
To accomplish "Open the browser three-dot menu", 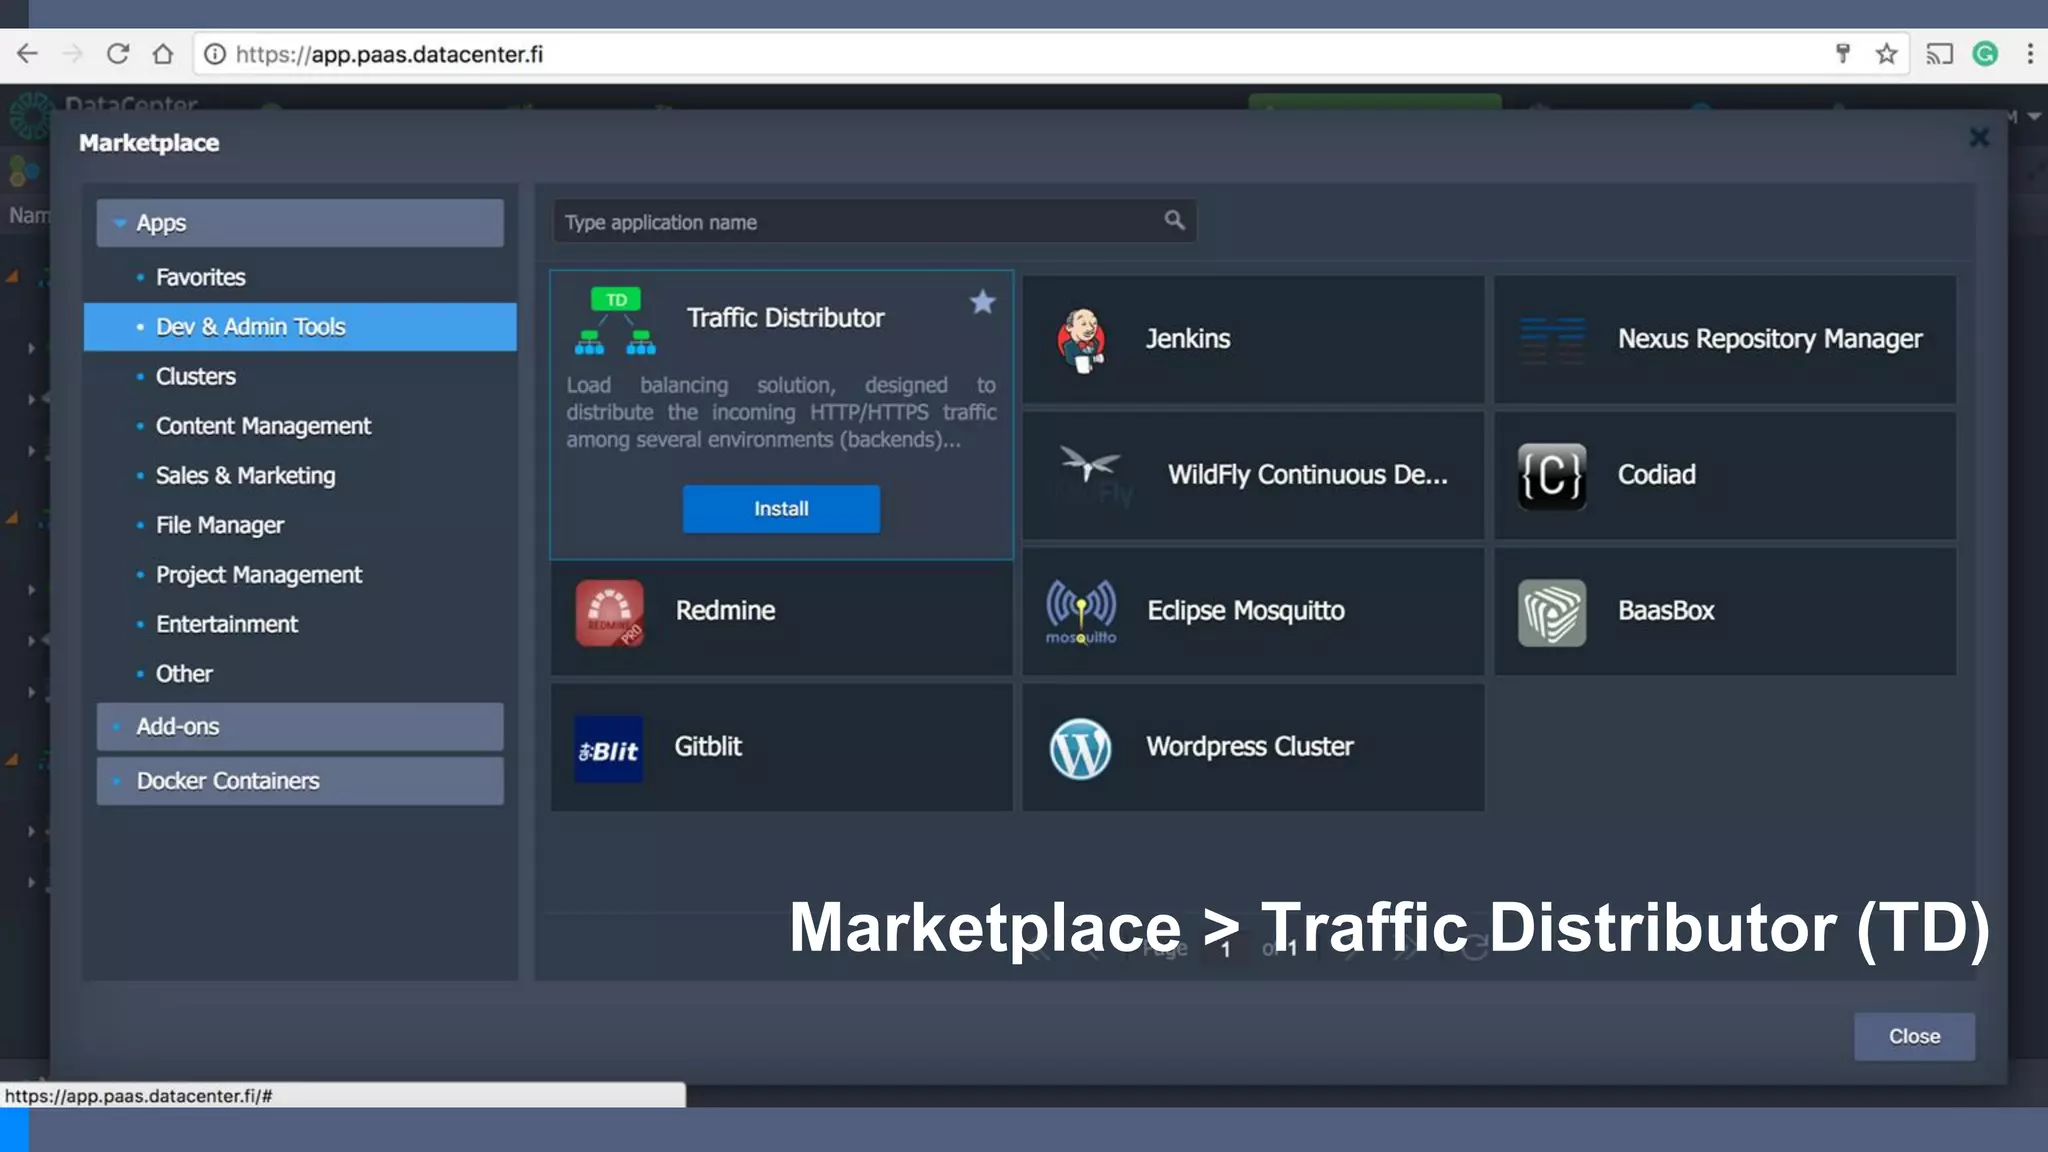I will [2030, 54].
